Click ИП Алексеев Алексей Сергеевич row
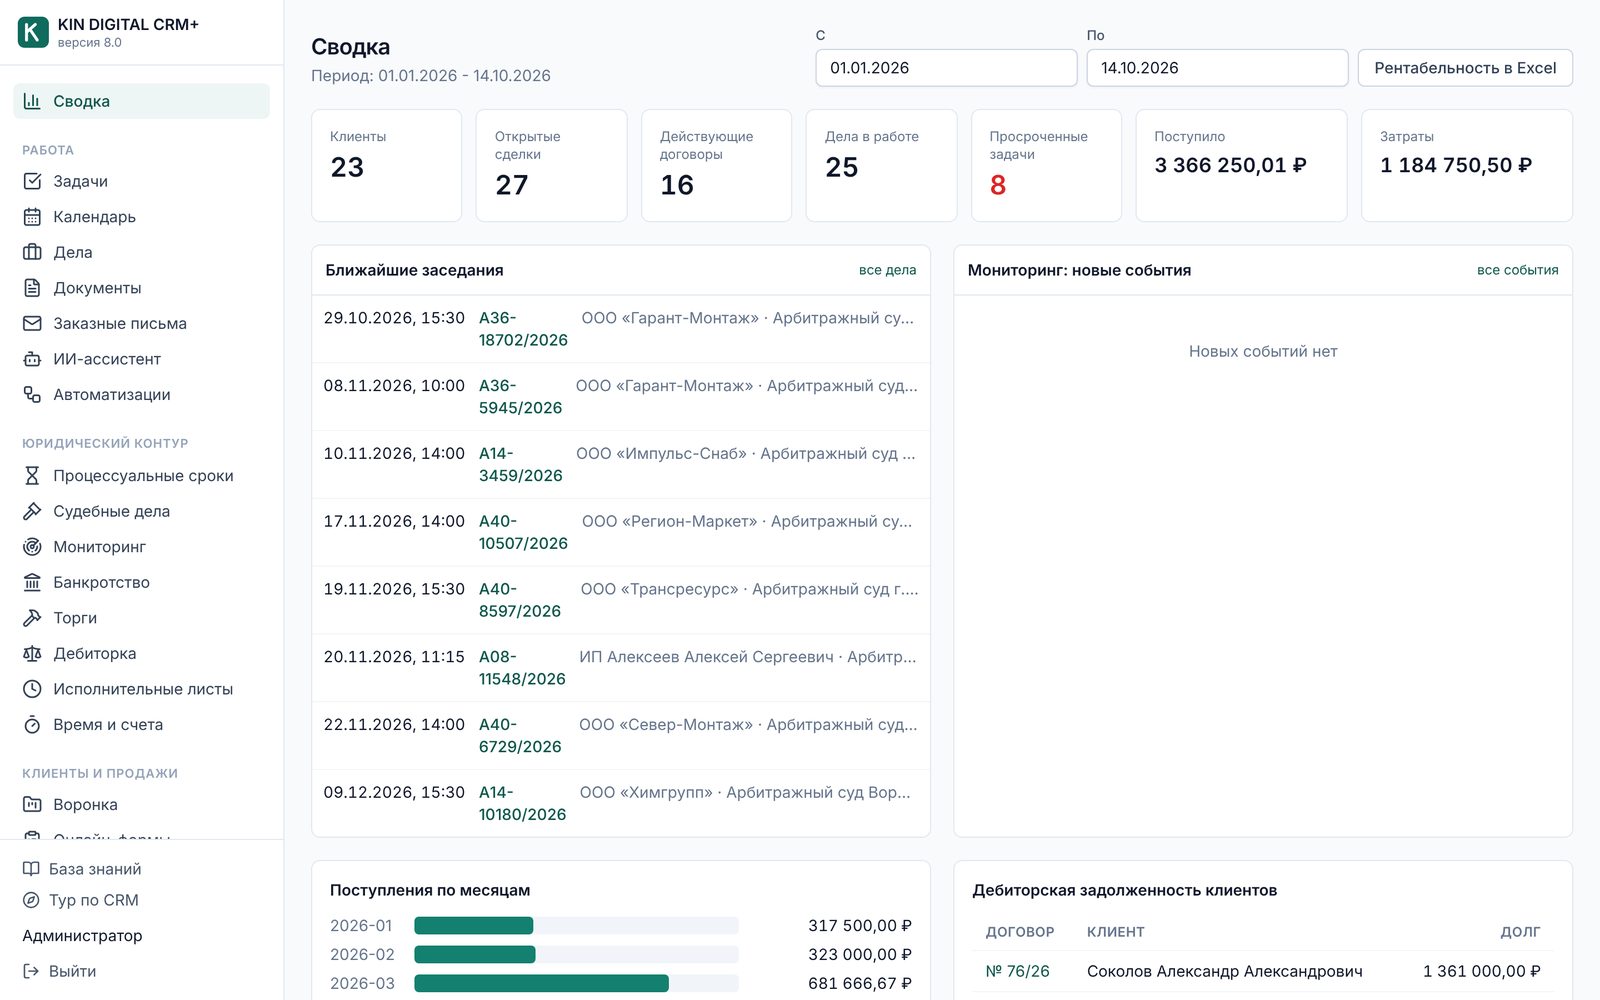The image size is (1600, 1000). coord(621,668)
